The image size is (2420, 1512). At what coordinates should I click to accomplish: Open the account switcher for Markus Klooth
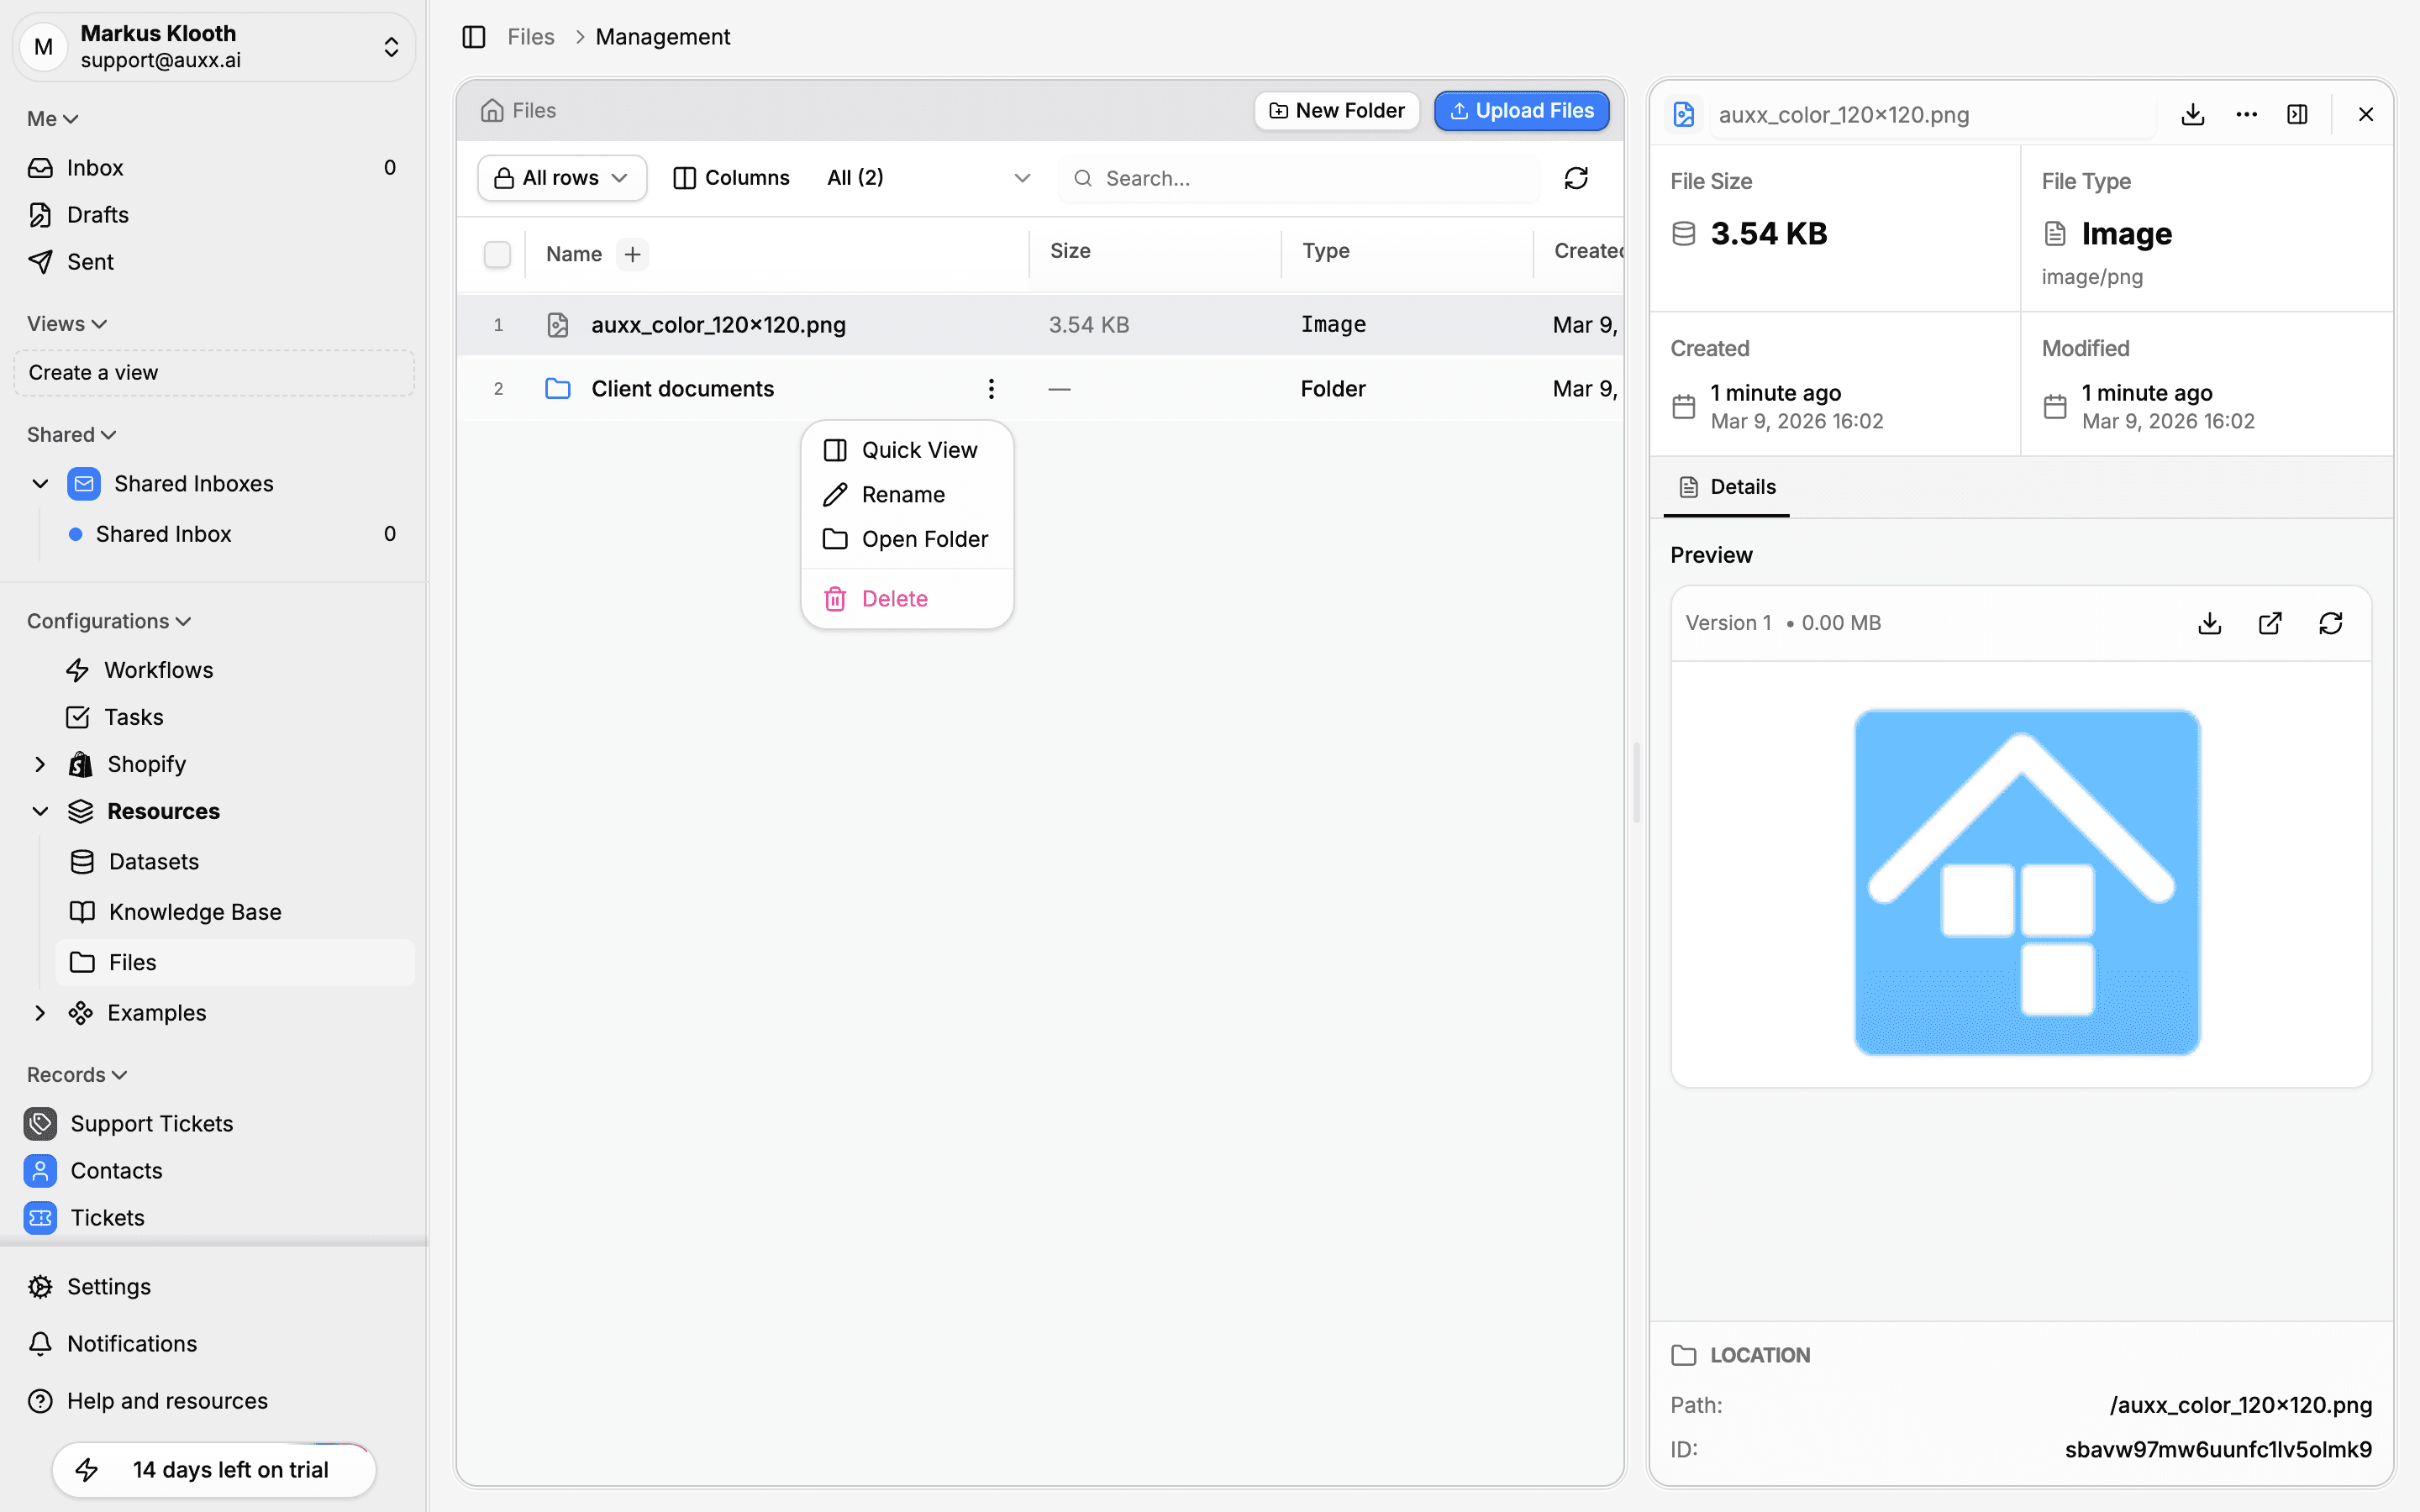coord(213,46)
